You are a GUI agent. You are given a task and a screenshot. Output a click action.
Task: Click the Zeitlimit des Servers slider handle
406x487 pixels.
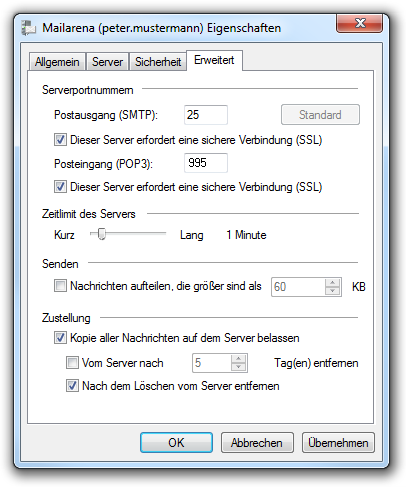[x=102, y=234]
